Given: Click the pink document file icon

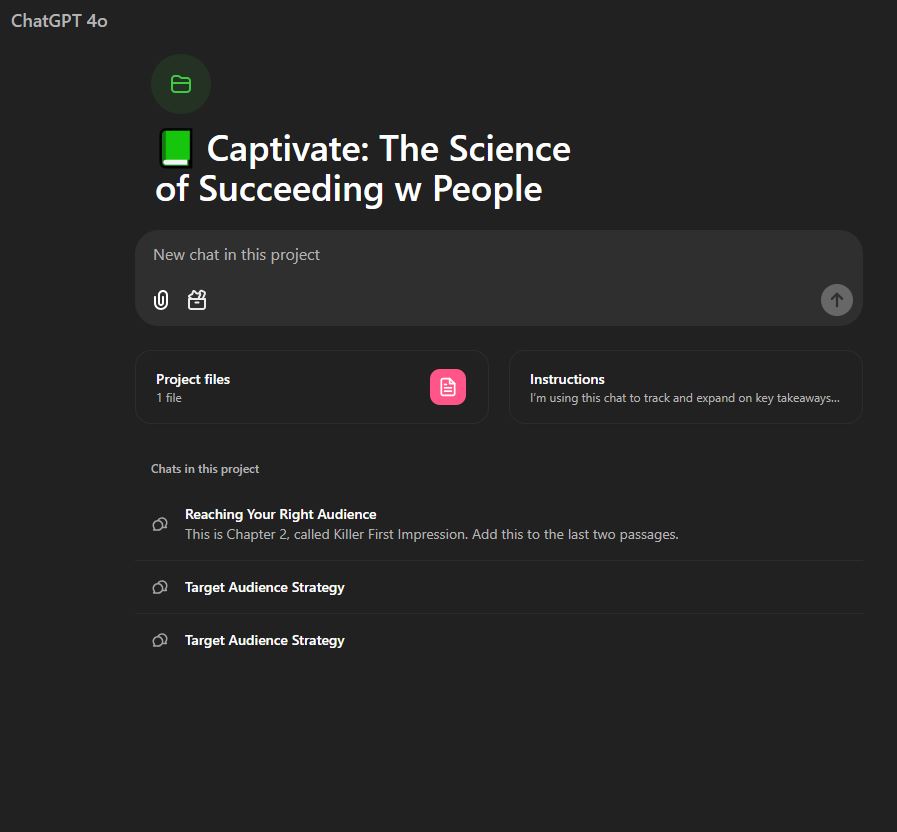Looking at the screenshot, I should [447, 387].
